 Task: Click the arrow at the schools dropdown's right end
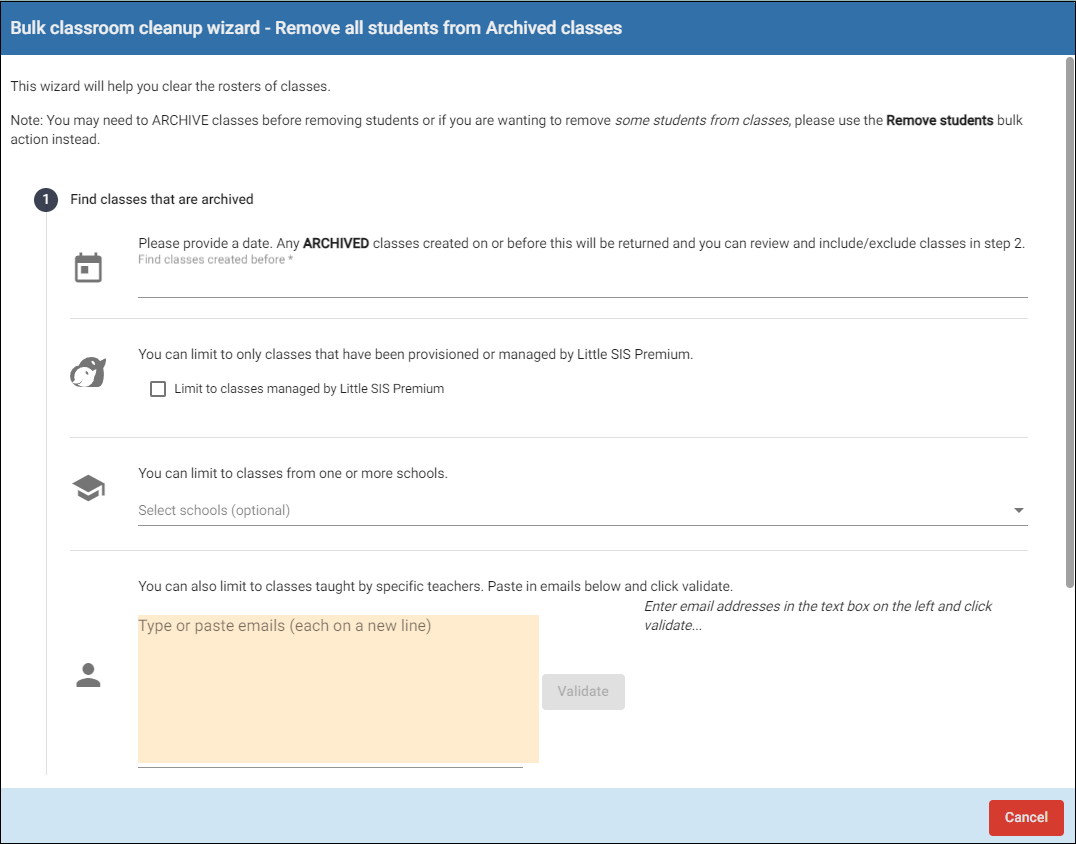1018,510
